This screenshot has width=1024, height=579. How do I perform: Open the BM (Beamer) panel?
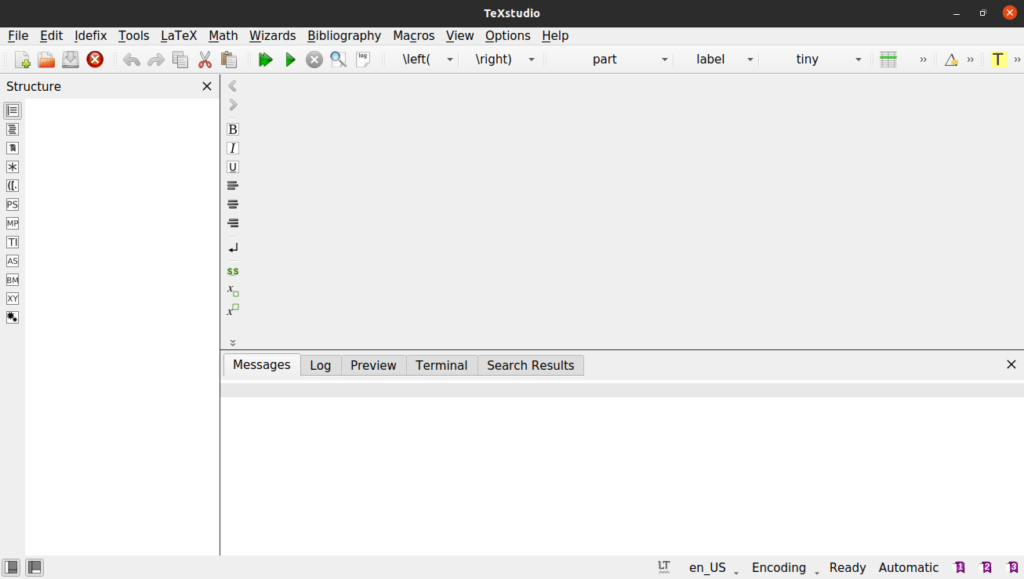tap(12, 280)
